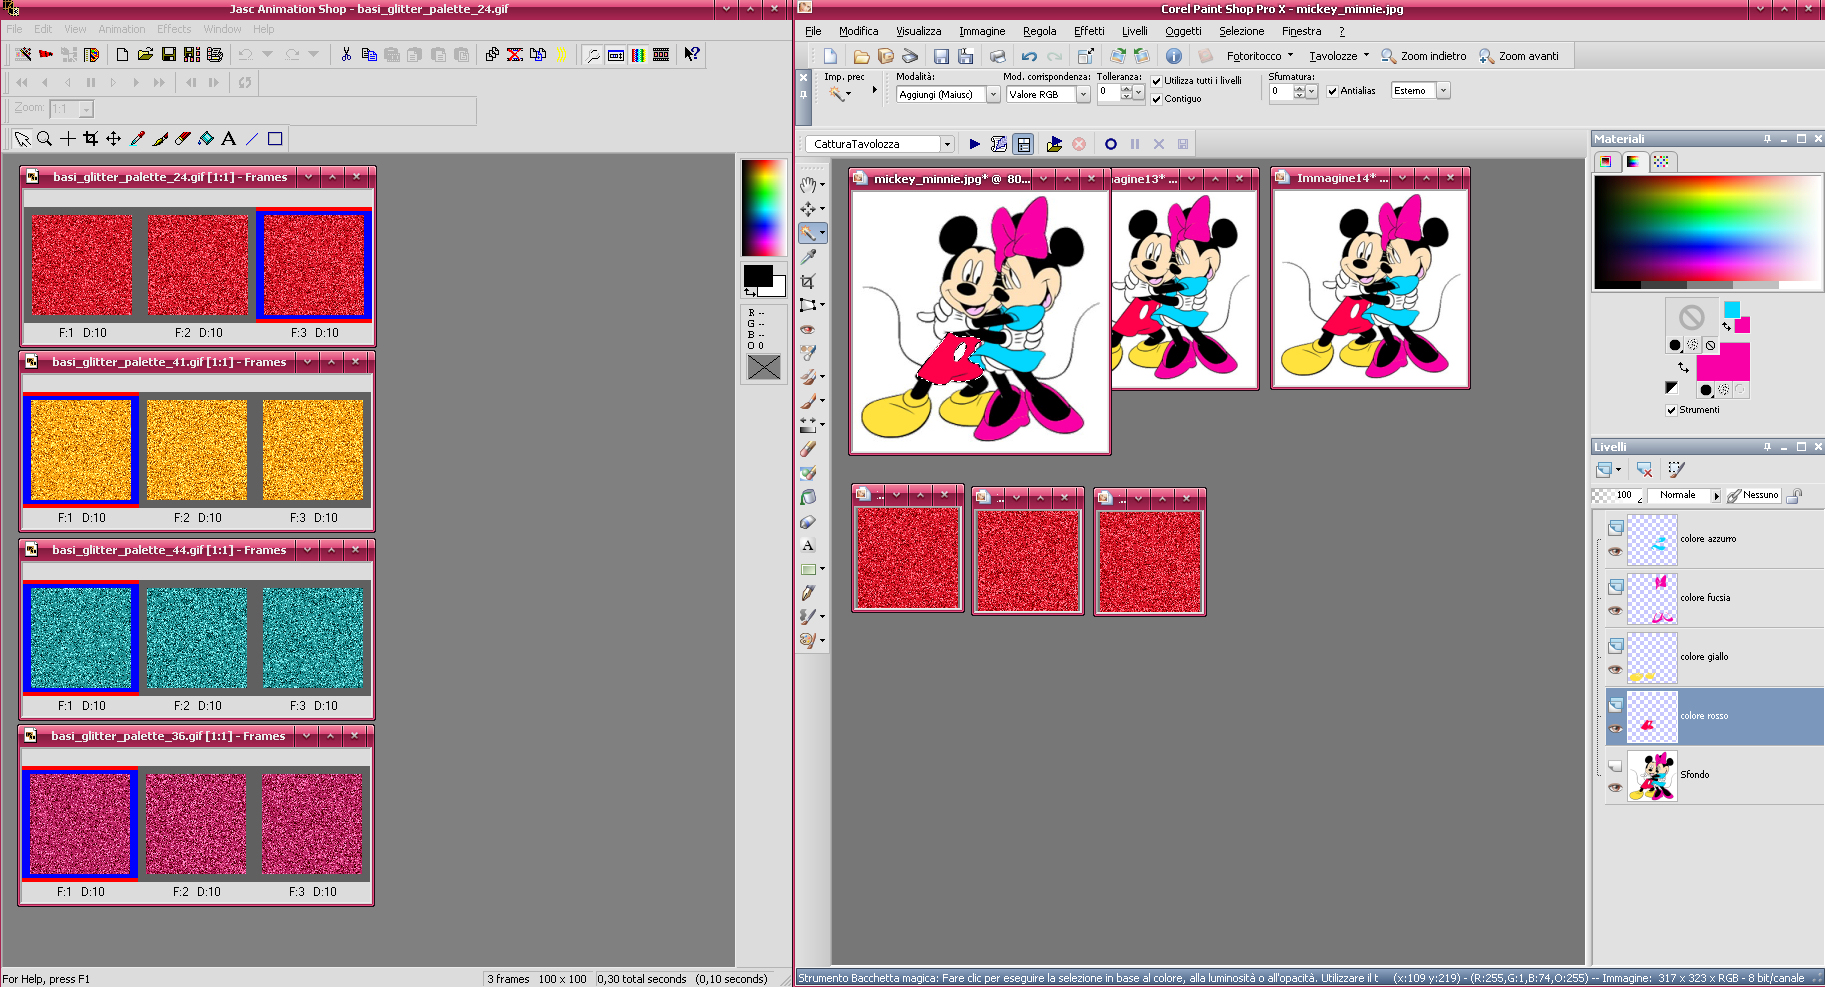Viewport: 1825px width, 987px height.
Task: Select the Crop tool in Paint Shop Pro toolbox
Action: point(809,281)
